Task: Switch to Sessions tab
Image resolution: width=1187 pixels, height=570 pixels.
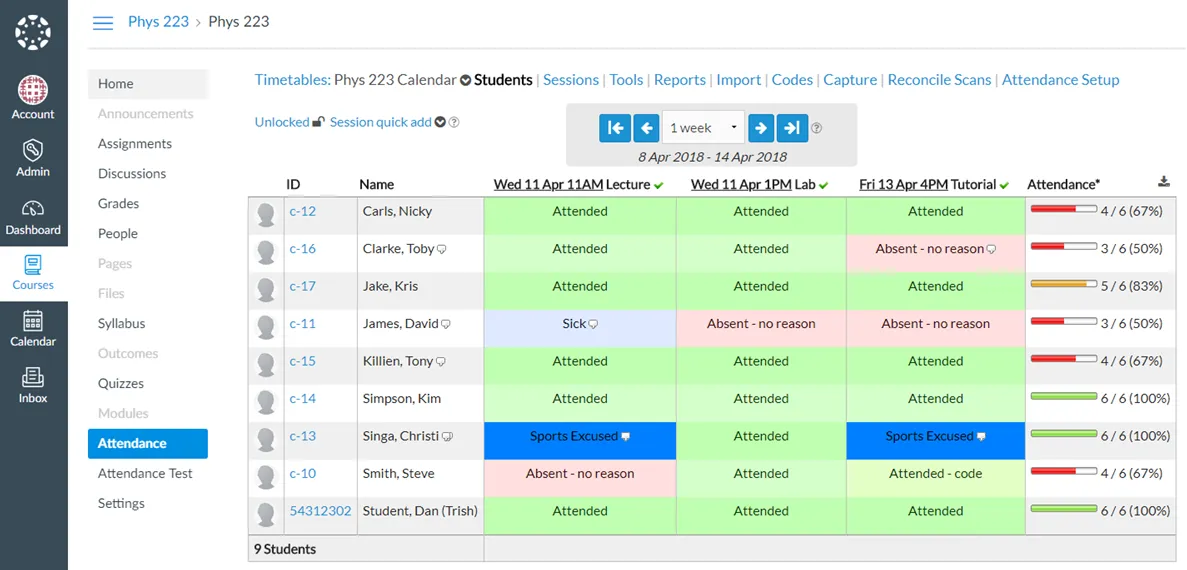Action: click(x=571, y=79)
